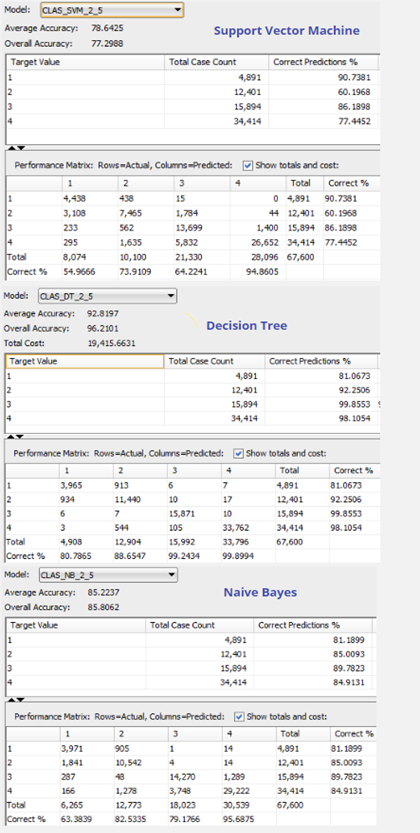Select Naive Bayes Correct % value 63.3839
The height and width of the screenshot is (833, 420).
[79, 819]
